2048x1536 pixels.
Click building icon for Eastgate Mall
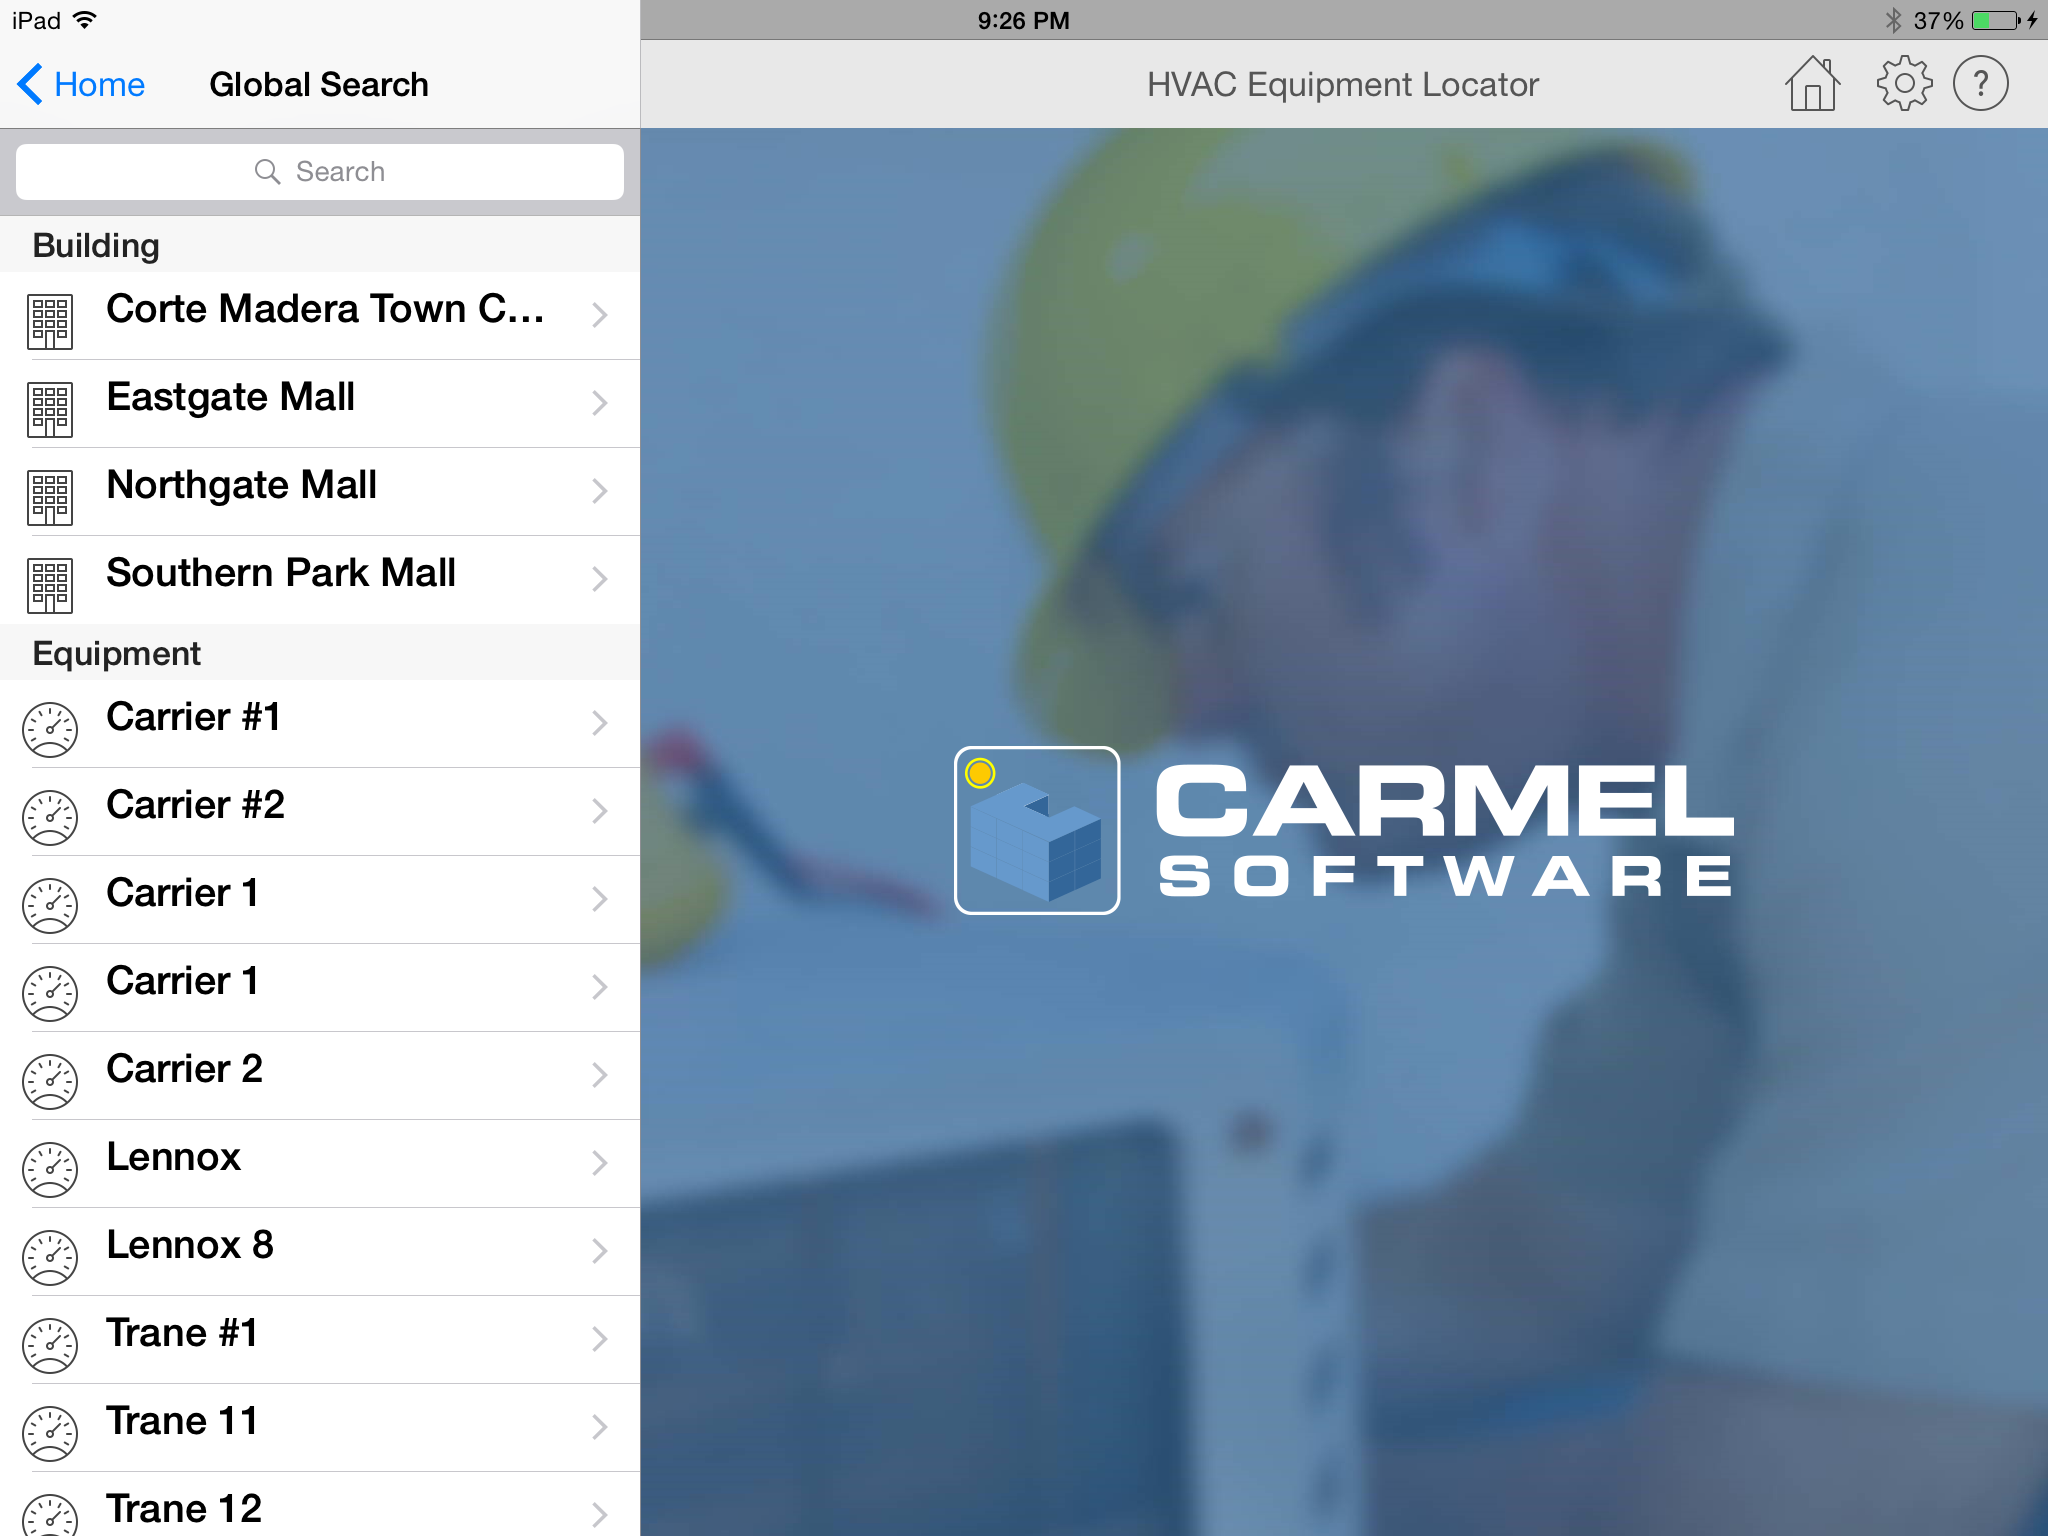click(50, 410)
